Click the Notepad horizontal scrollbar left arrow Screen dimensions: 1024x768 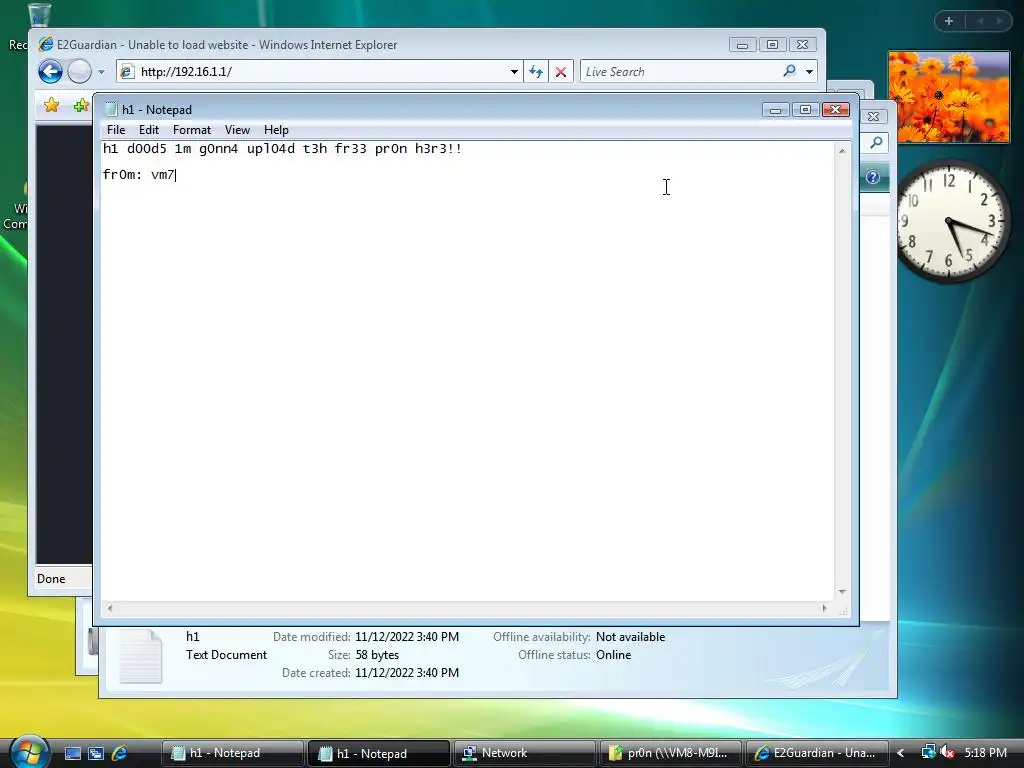[x=110, y=608]
